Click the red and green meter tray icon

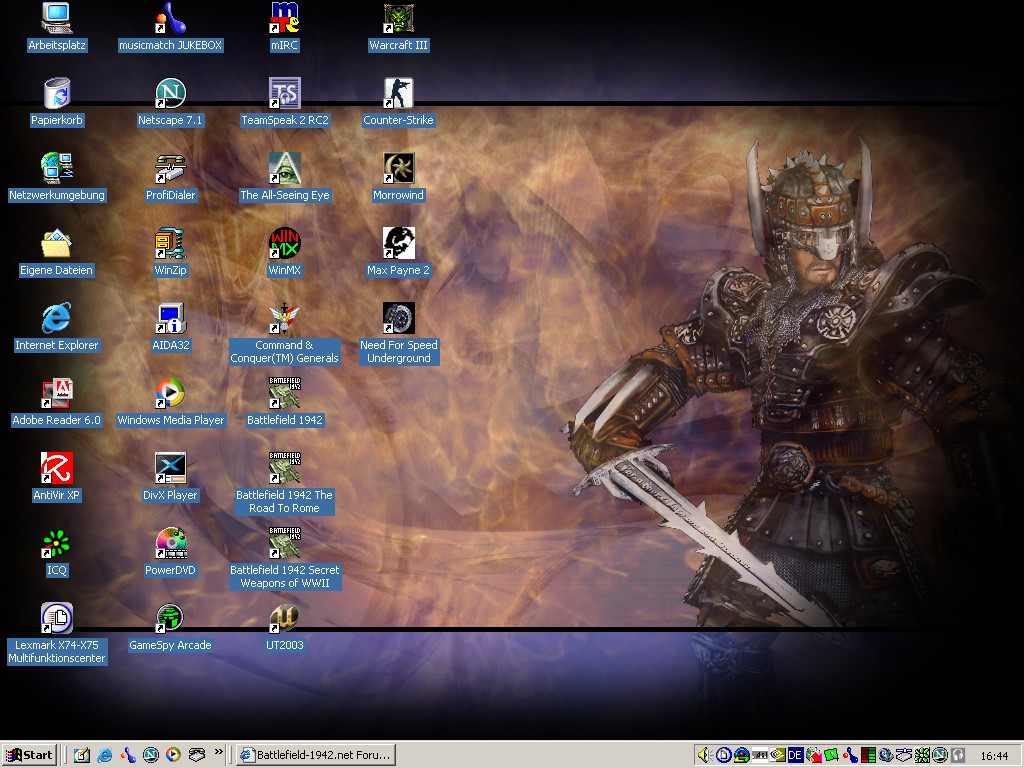tap(868, 756)
